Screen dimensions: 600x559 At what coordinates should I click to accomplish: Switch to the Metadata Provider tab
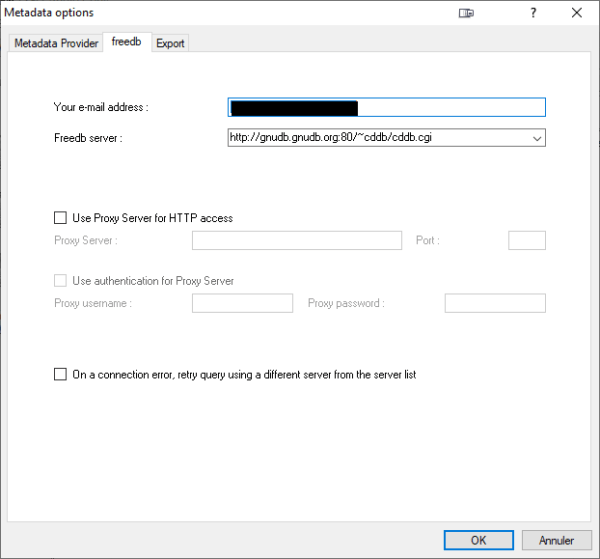(56, 43)
